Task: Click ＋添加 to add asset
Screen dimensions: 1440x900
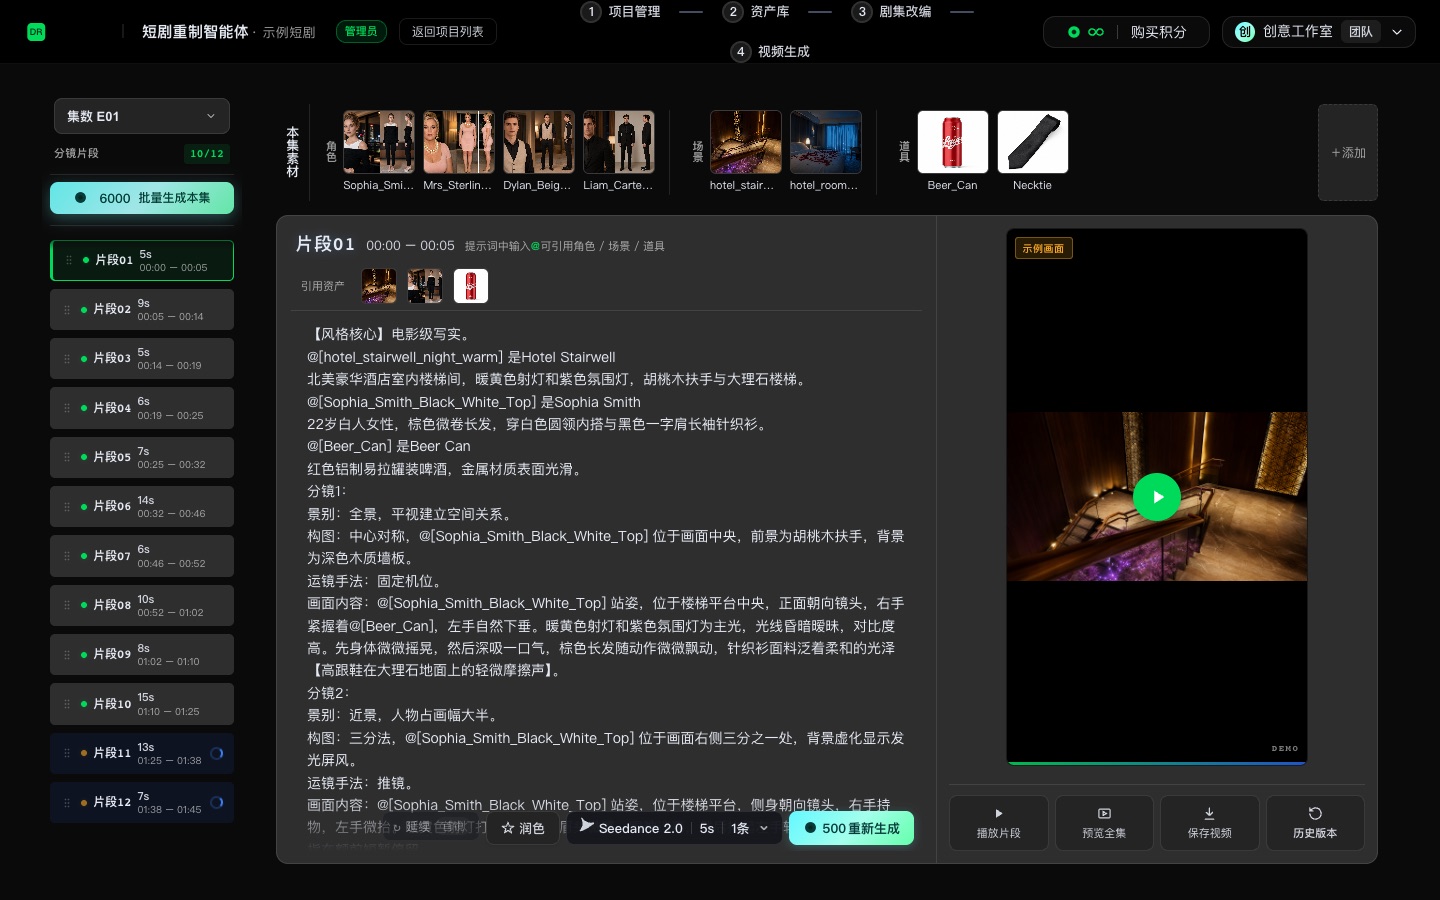Action: click(x=1348, y=153)
